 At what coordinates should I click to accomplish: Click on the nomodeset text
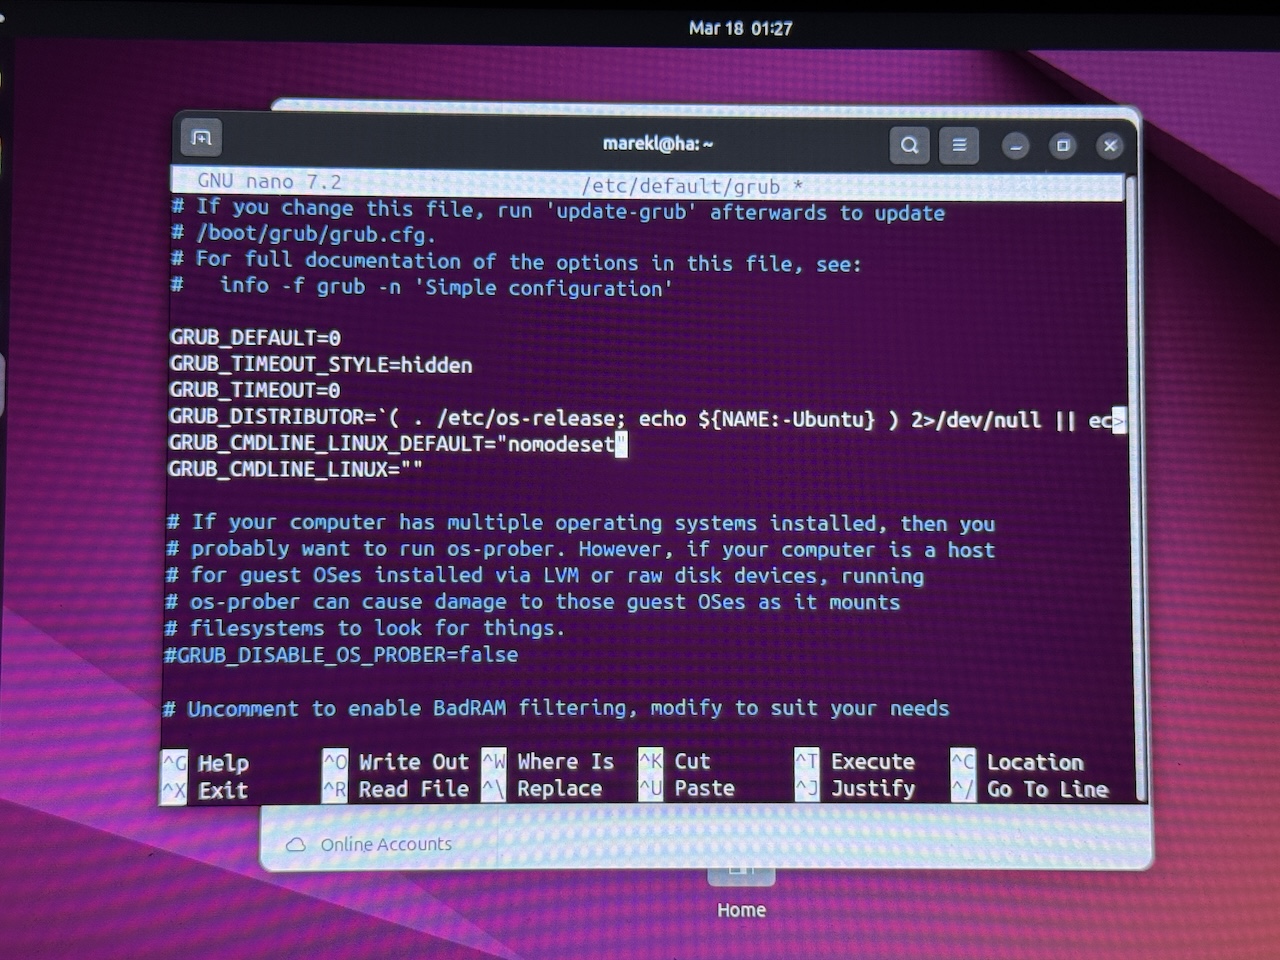(560, 443)
